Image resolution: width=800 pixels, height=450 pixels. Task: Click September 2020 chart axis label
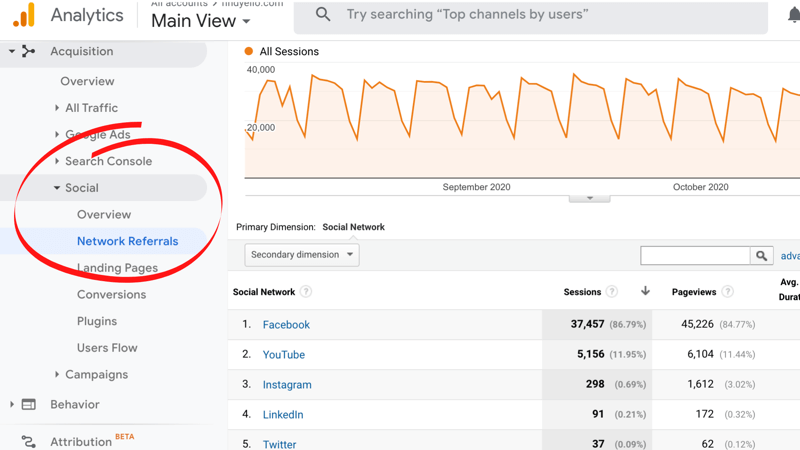click(x=477, y=187)
